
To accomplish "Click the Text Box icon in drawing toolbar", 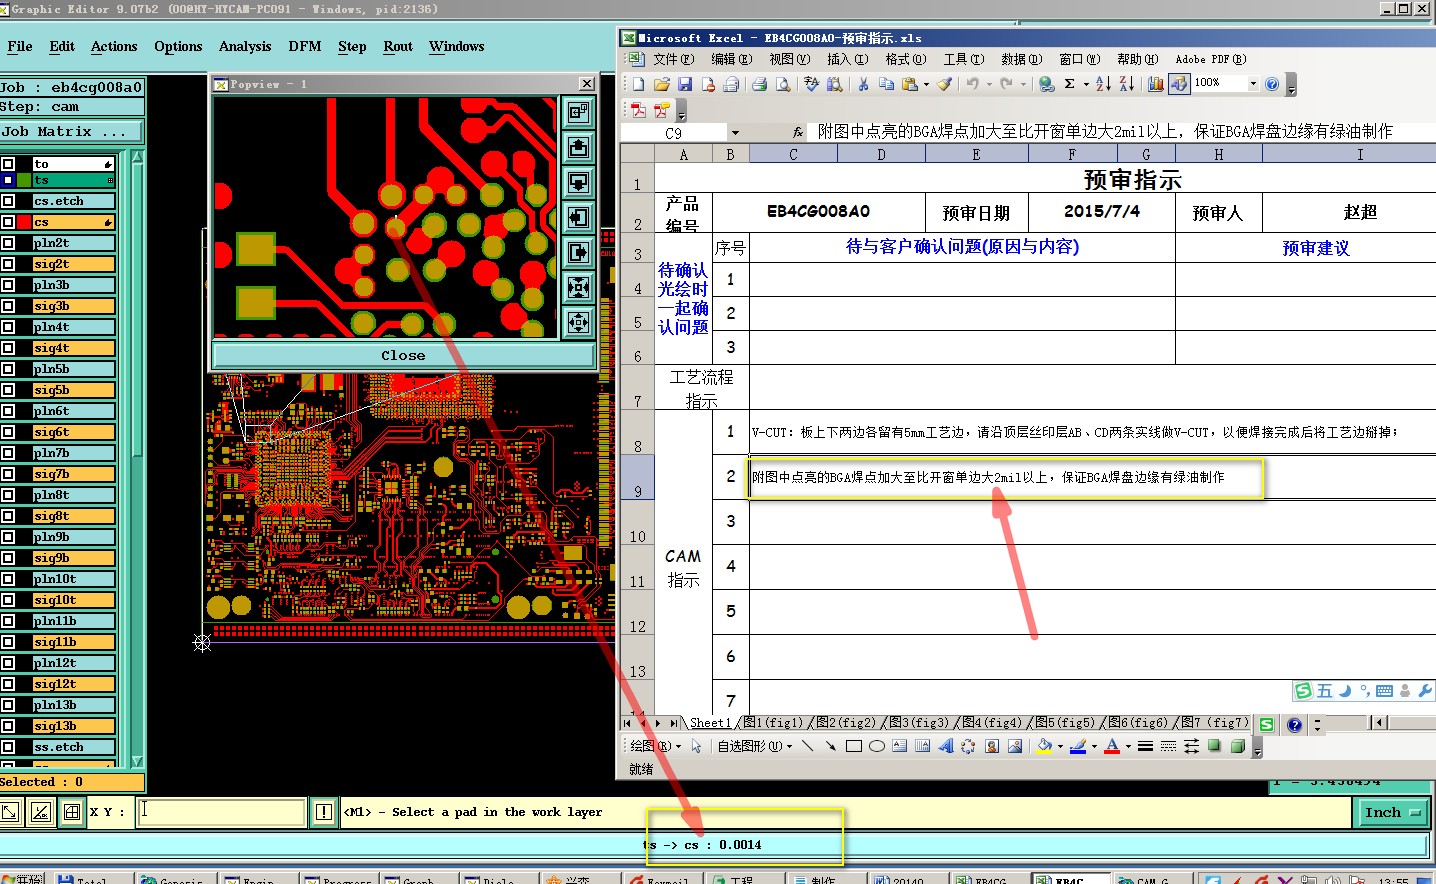I will 899,746.
